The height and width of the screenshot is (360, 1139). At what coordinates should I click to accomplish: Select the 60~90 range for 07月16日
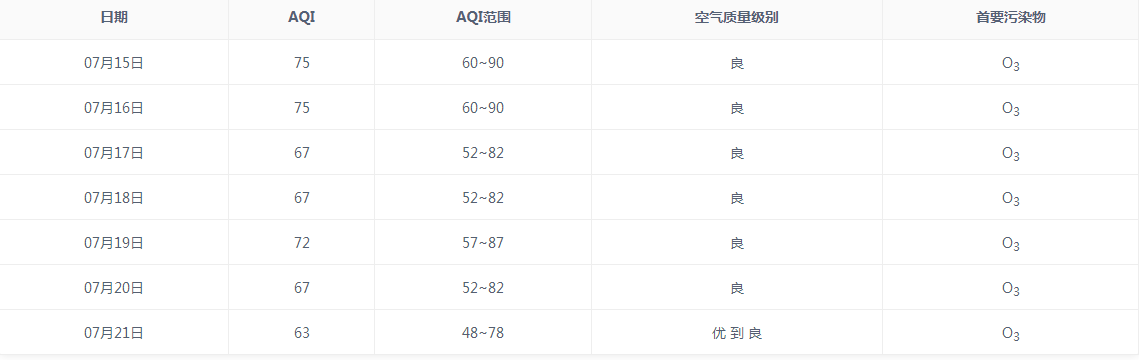pyautogui.click(x=483, y=108)
